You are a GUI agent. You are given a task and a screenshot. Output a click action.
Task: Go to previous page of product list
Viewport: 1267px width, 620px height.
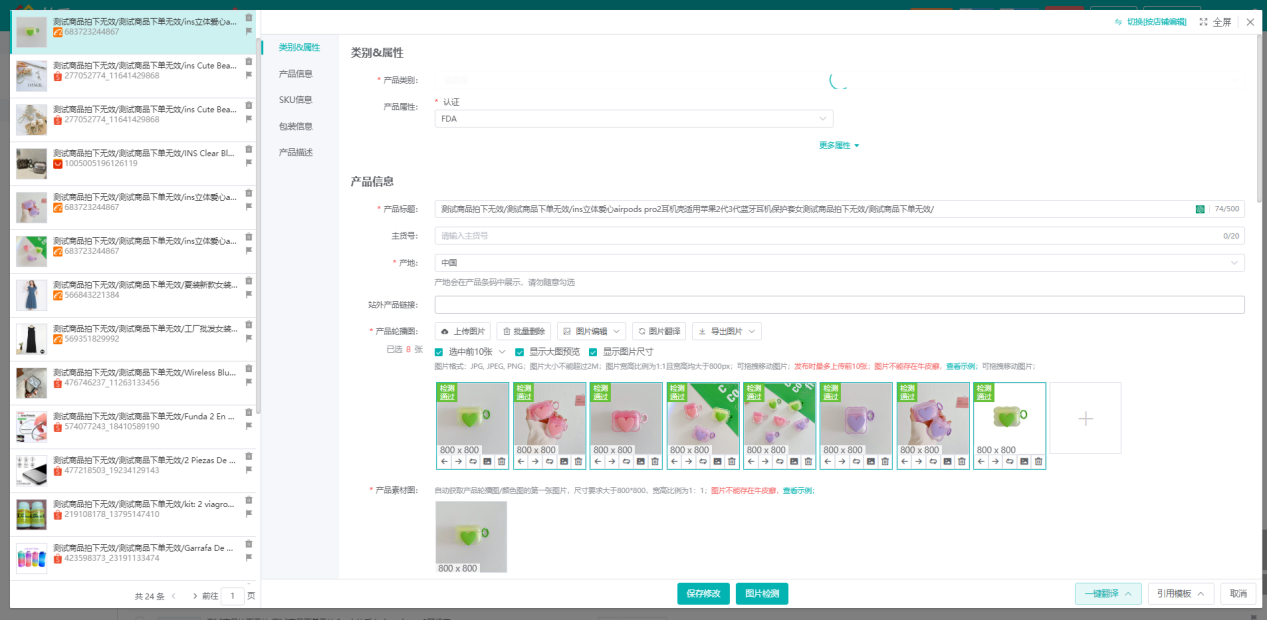[173, 596]
